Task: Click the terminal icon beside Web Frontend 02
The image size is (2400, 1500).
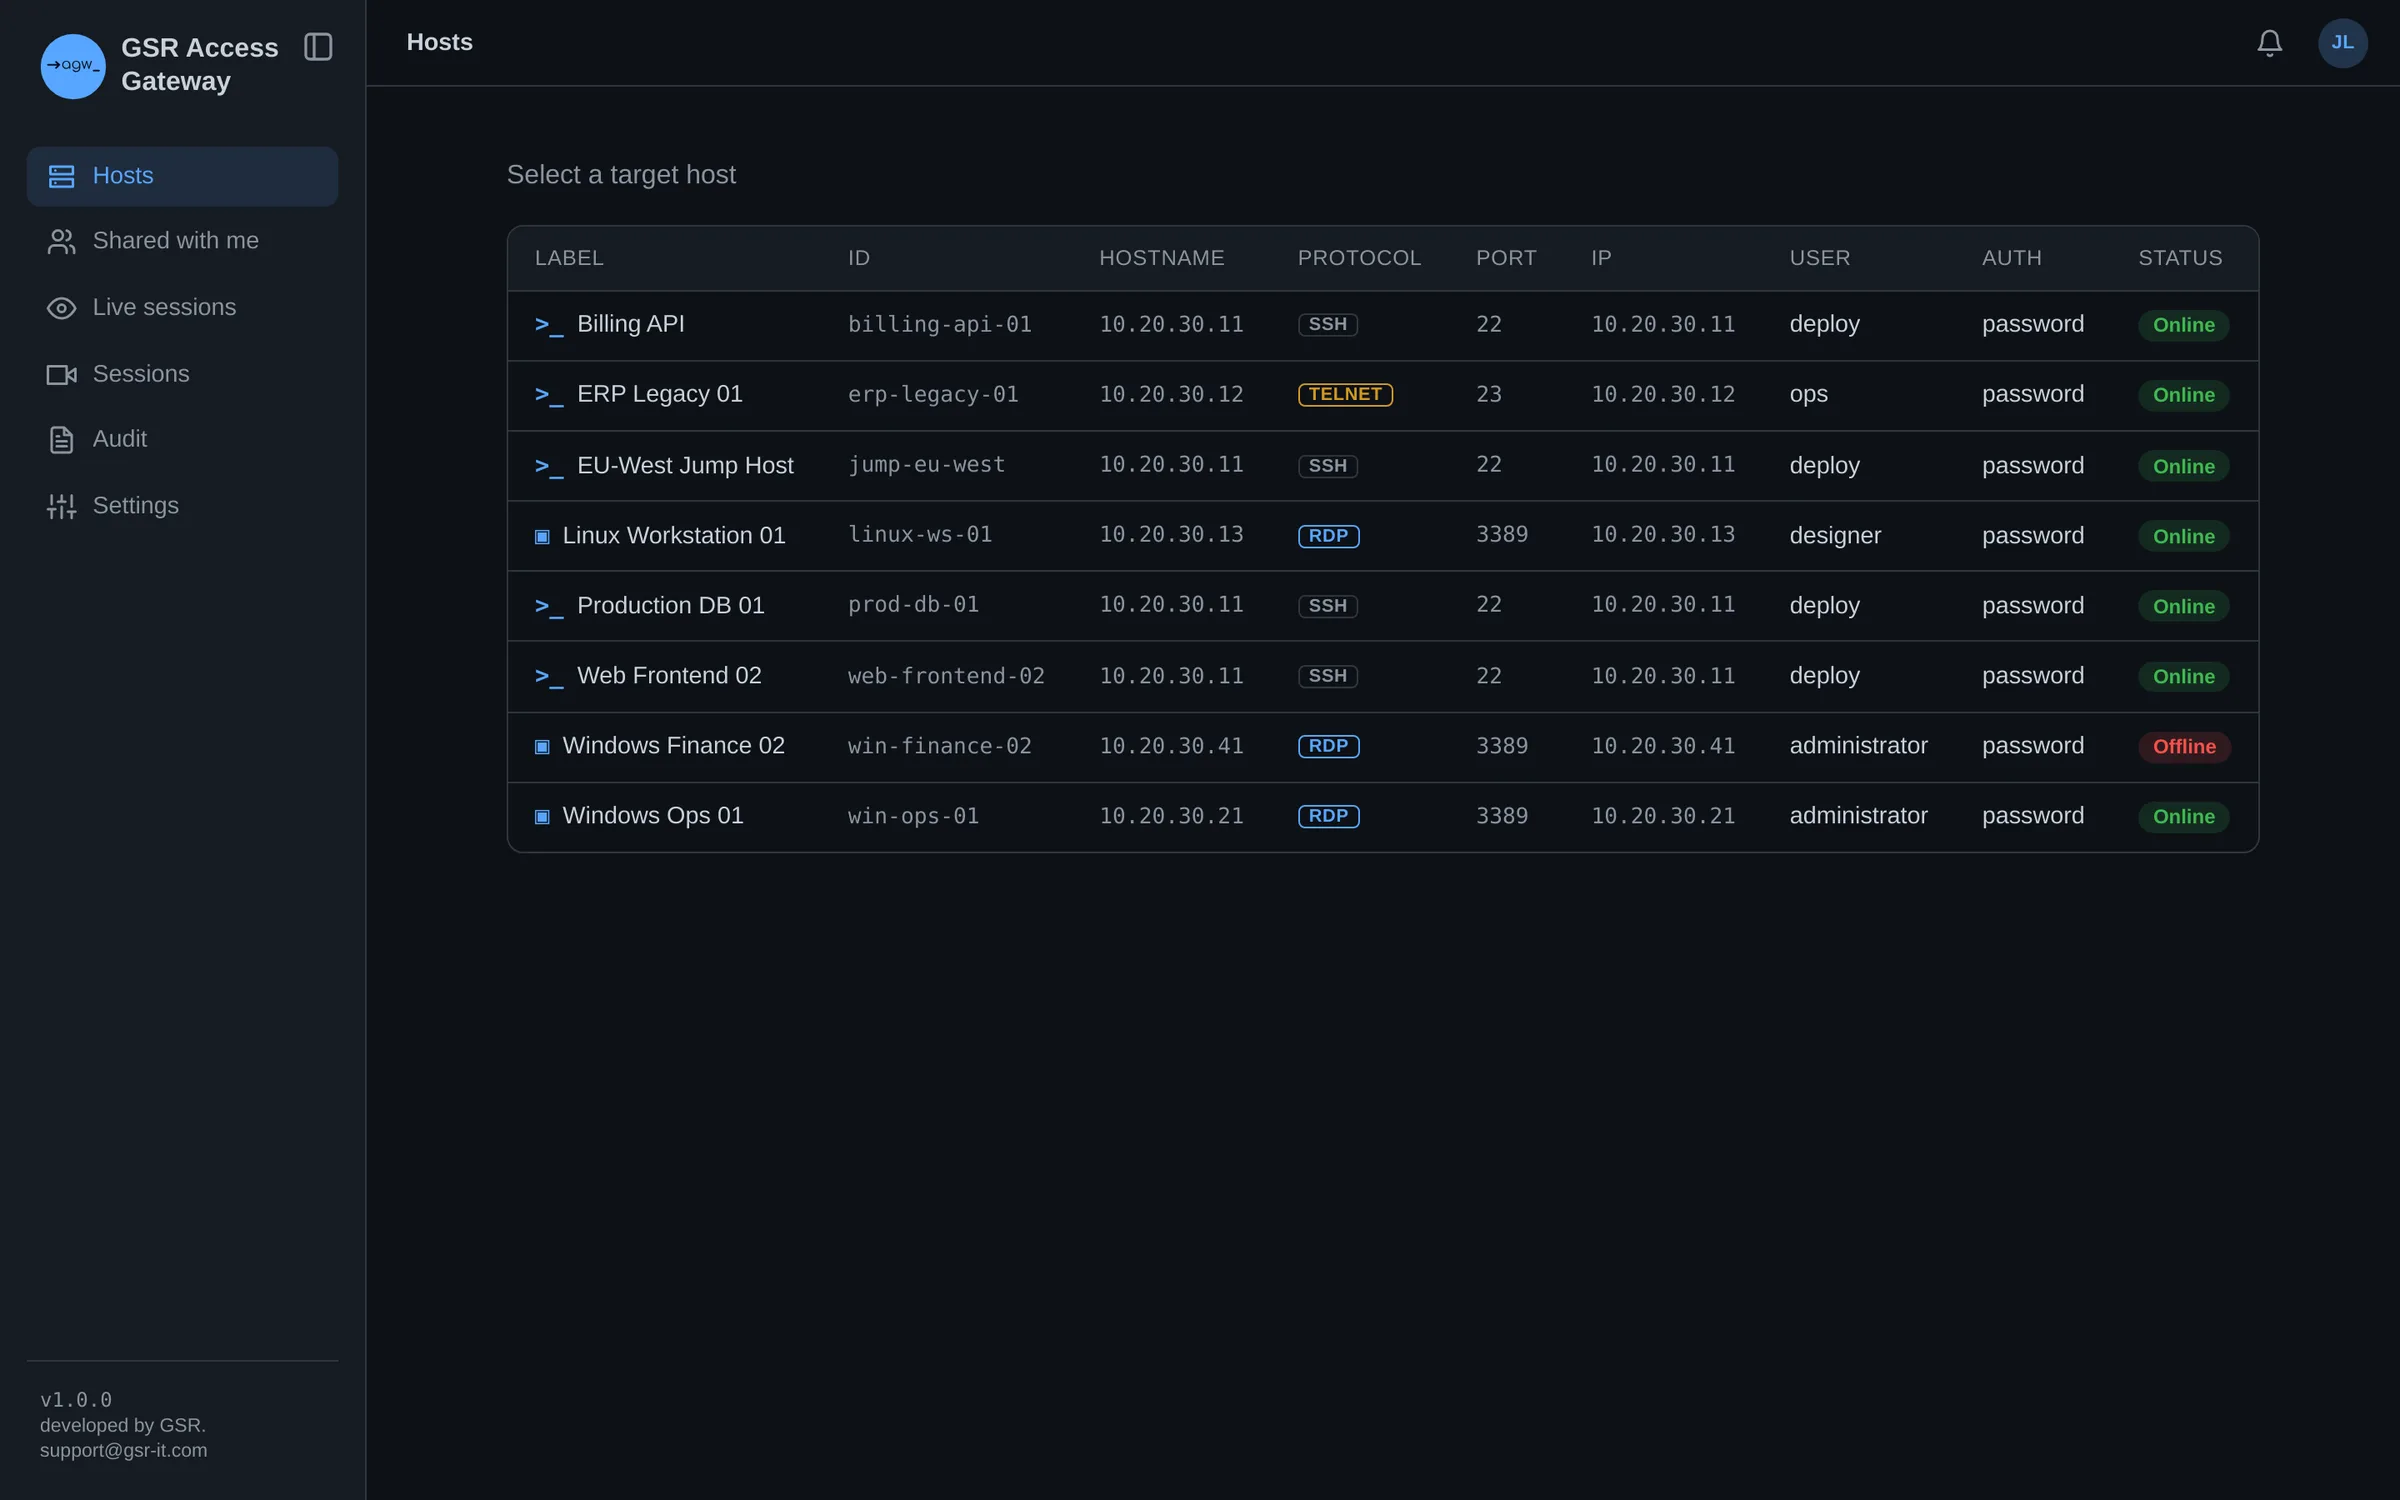Action: (x=549, y=676)
